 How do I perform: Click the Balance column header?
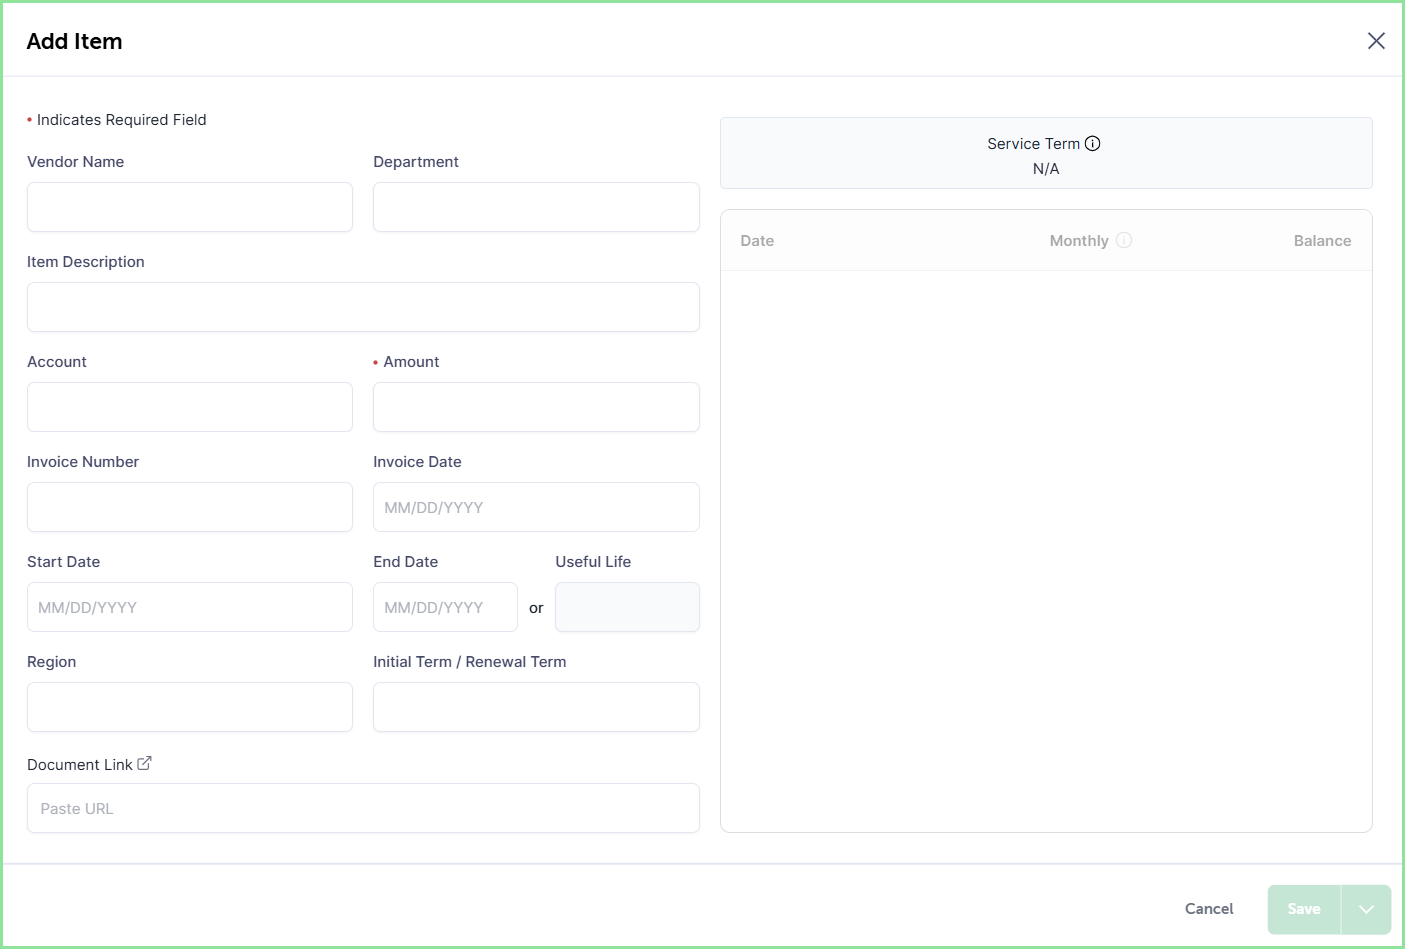1322,241
